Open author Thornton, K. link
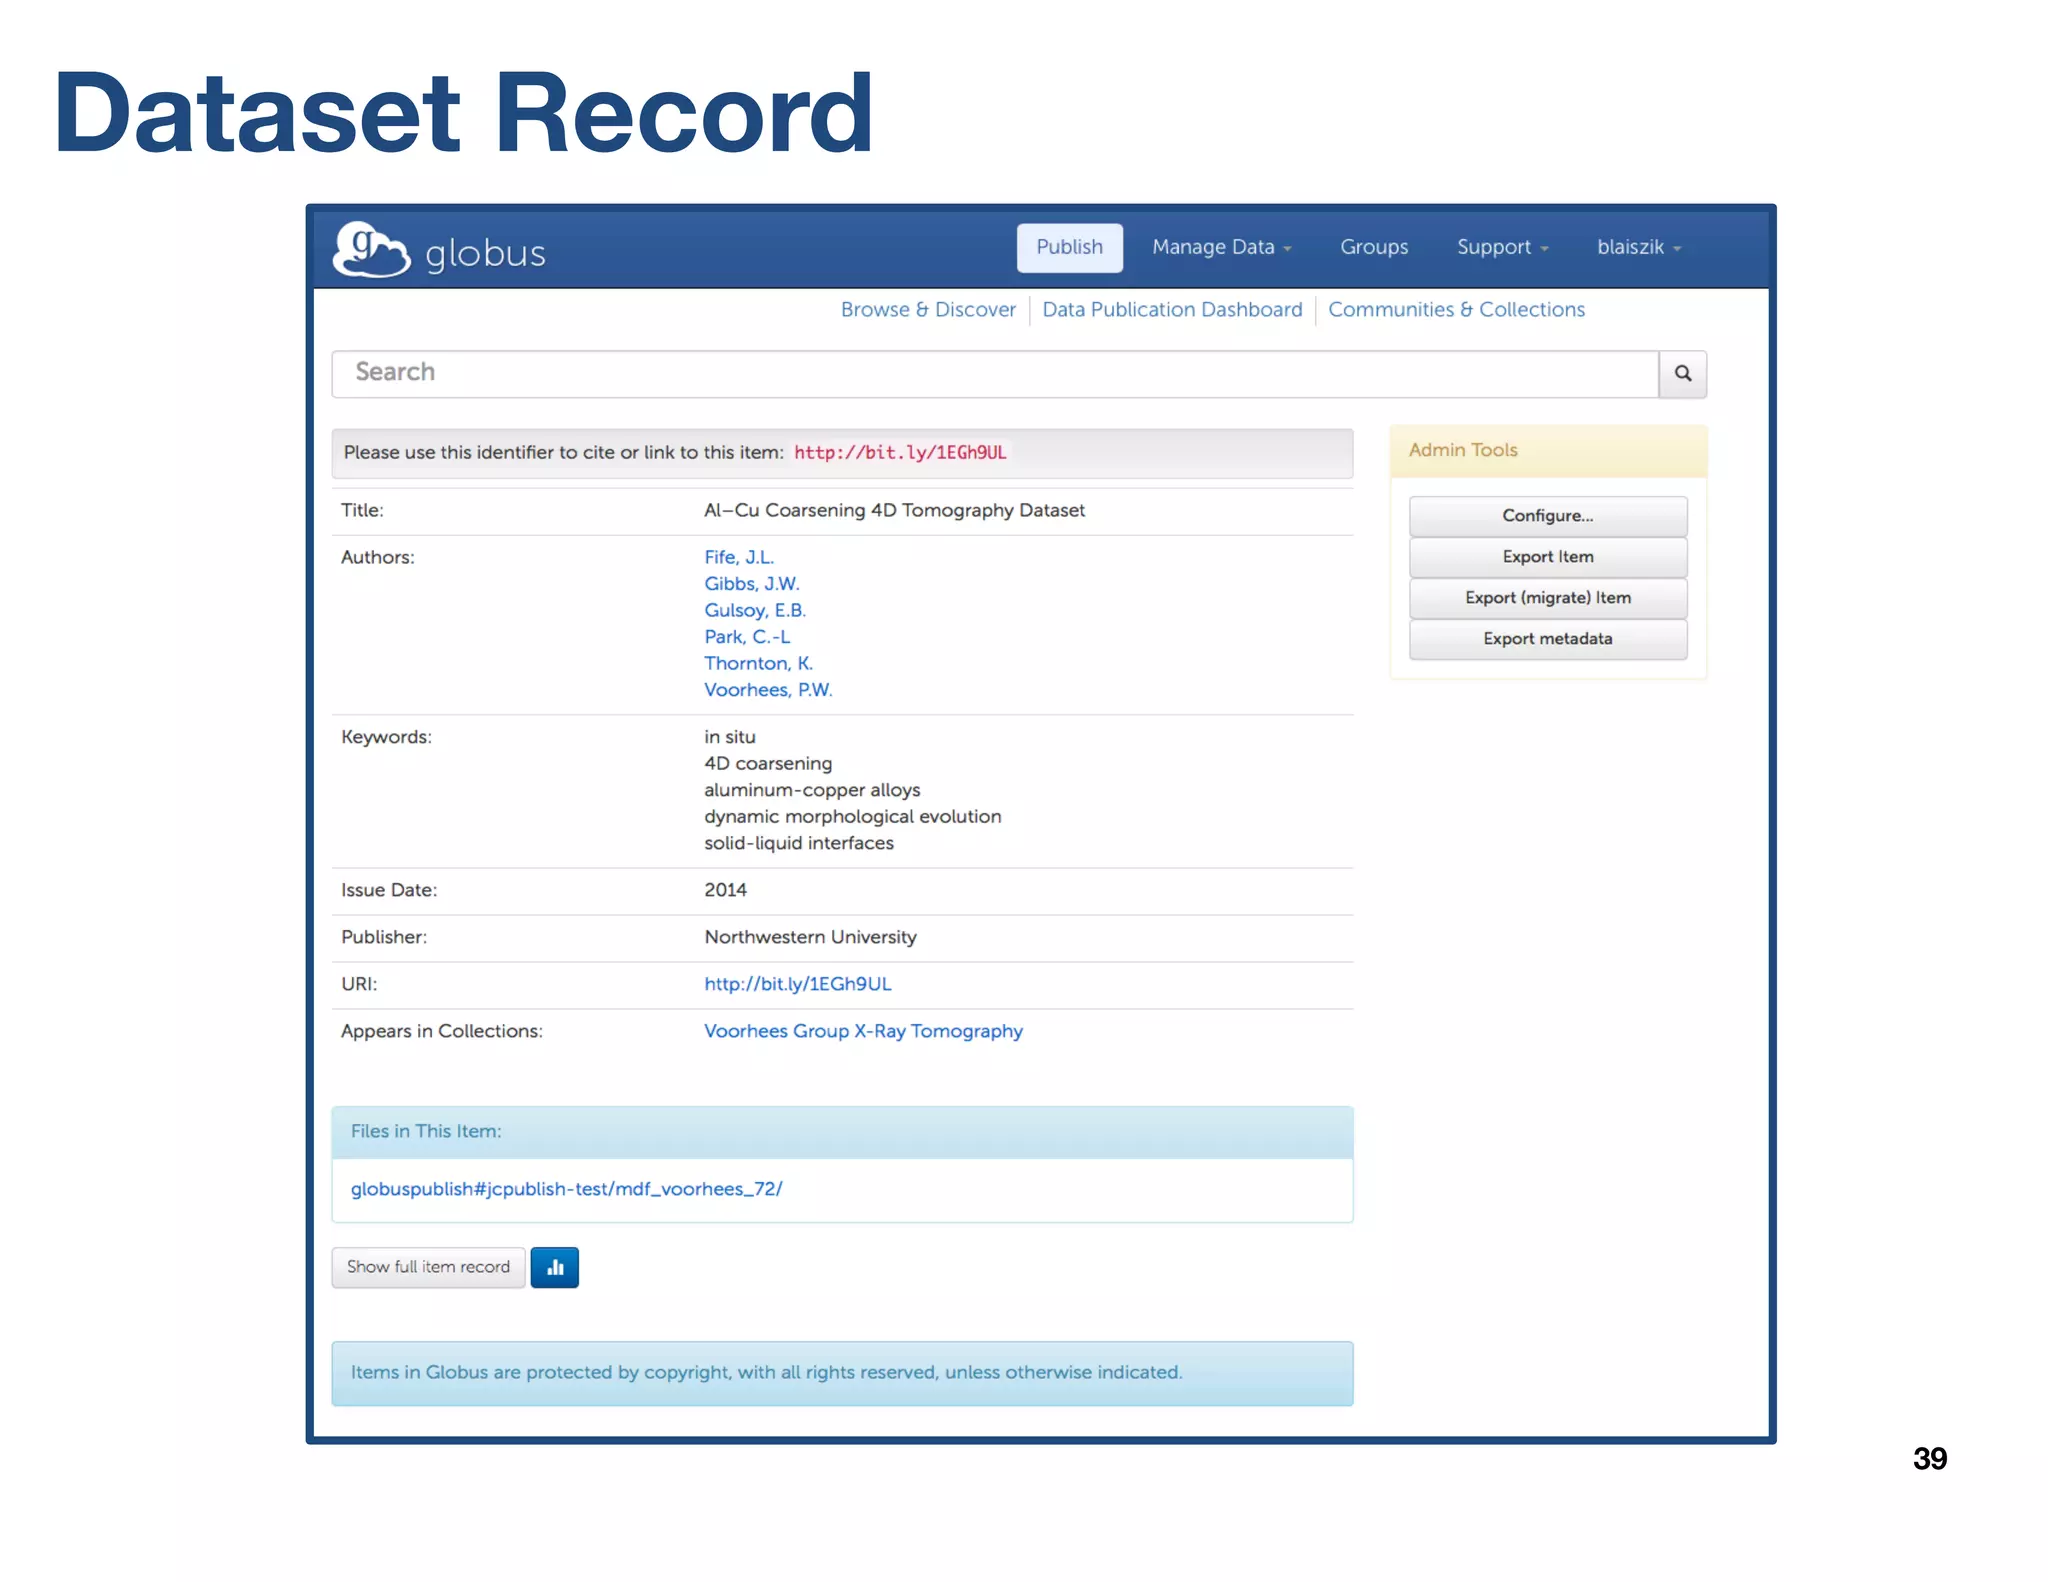Viewport: 2048px width, 1582px height. click(759, 664)
